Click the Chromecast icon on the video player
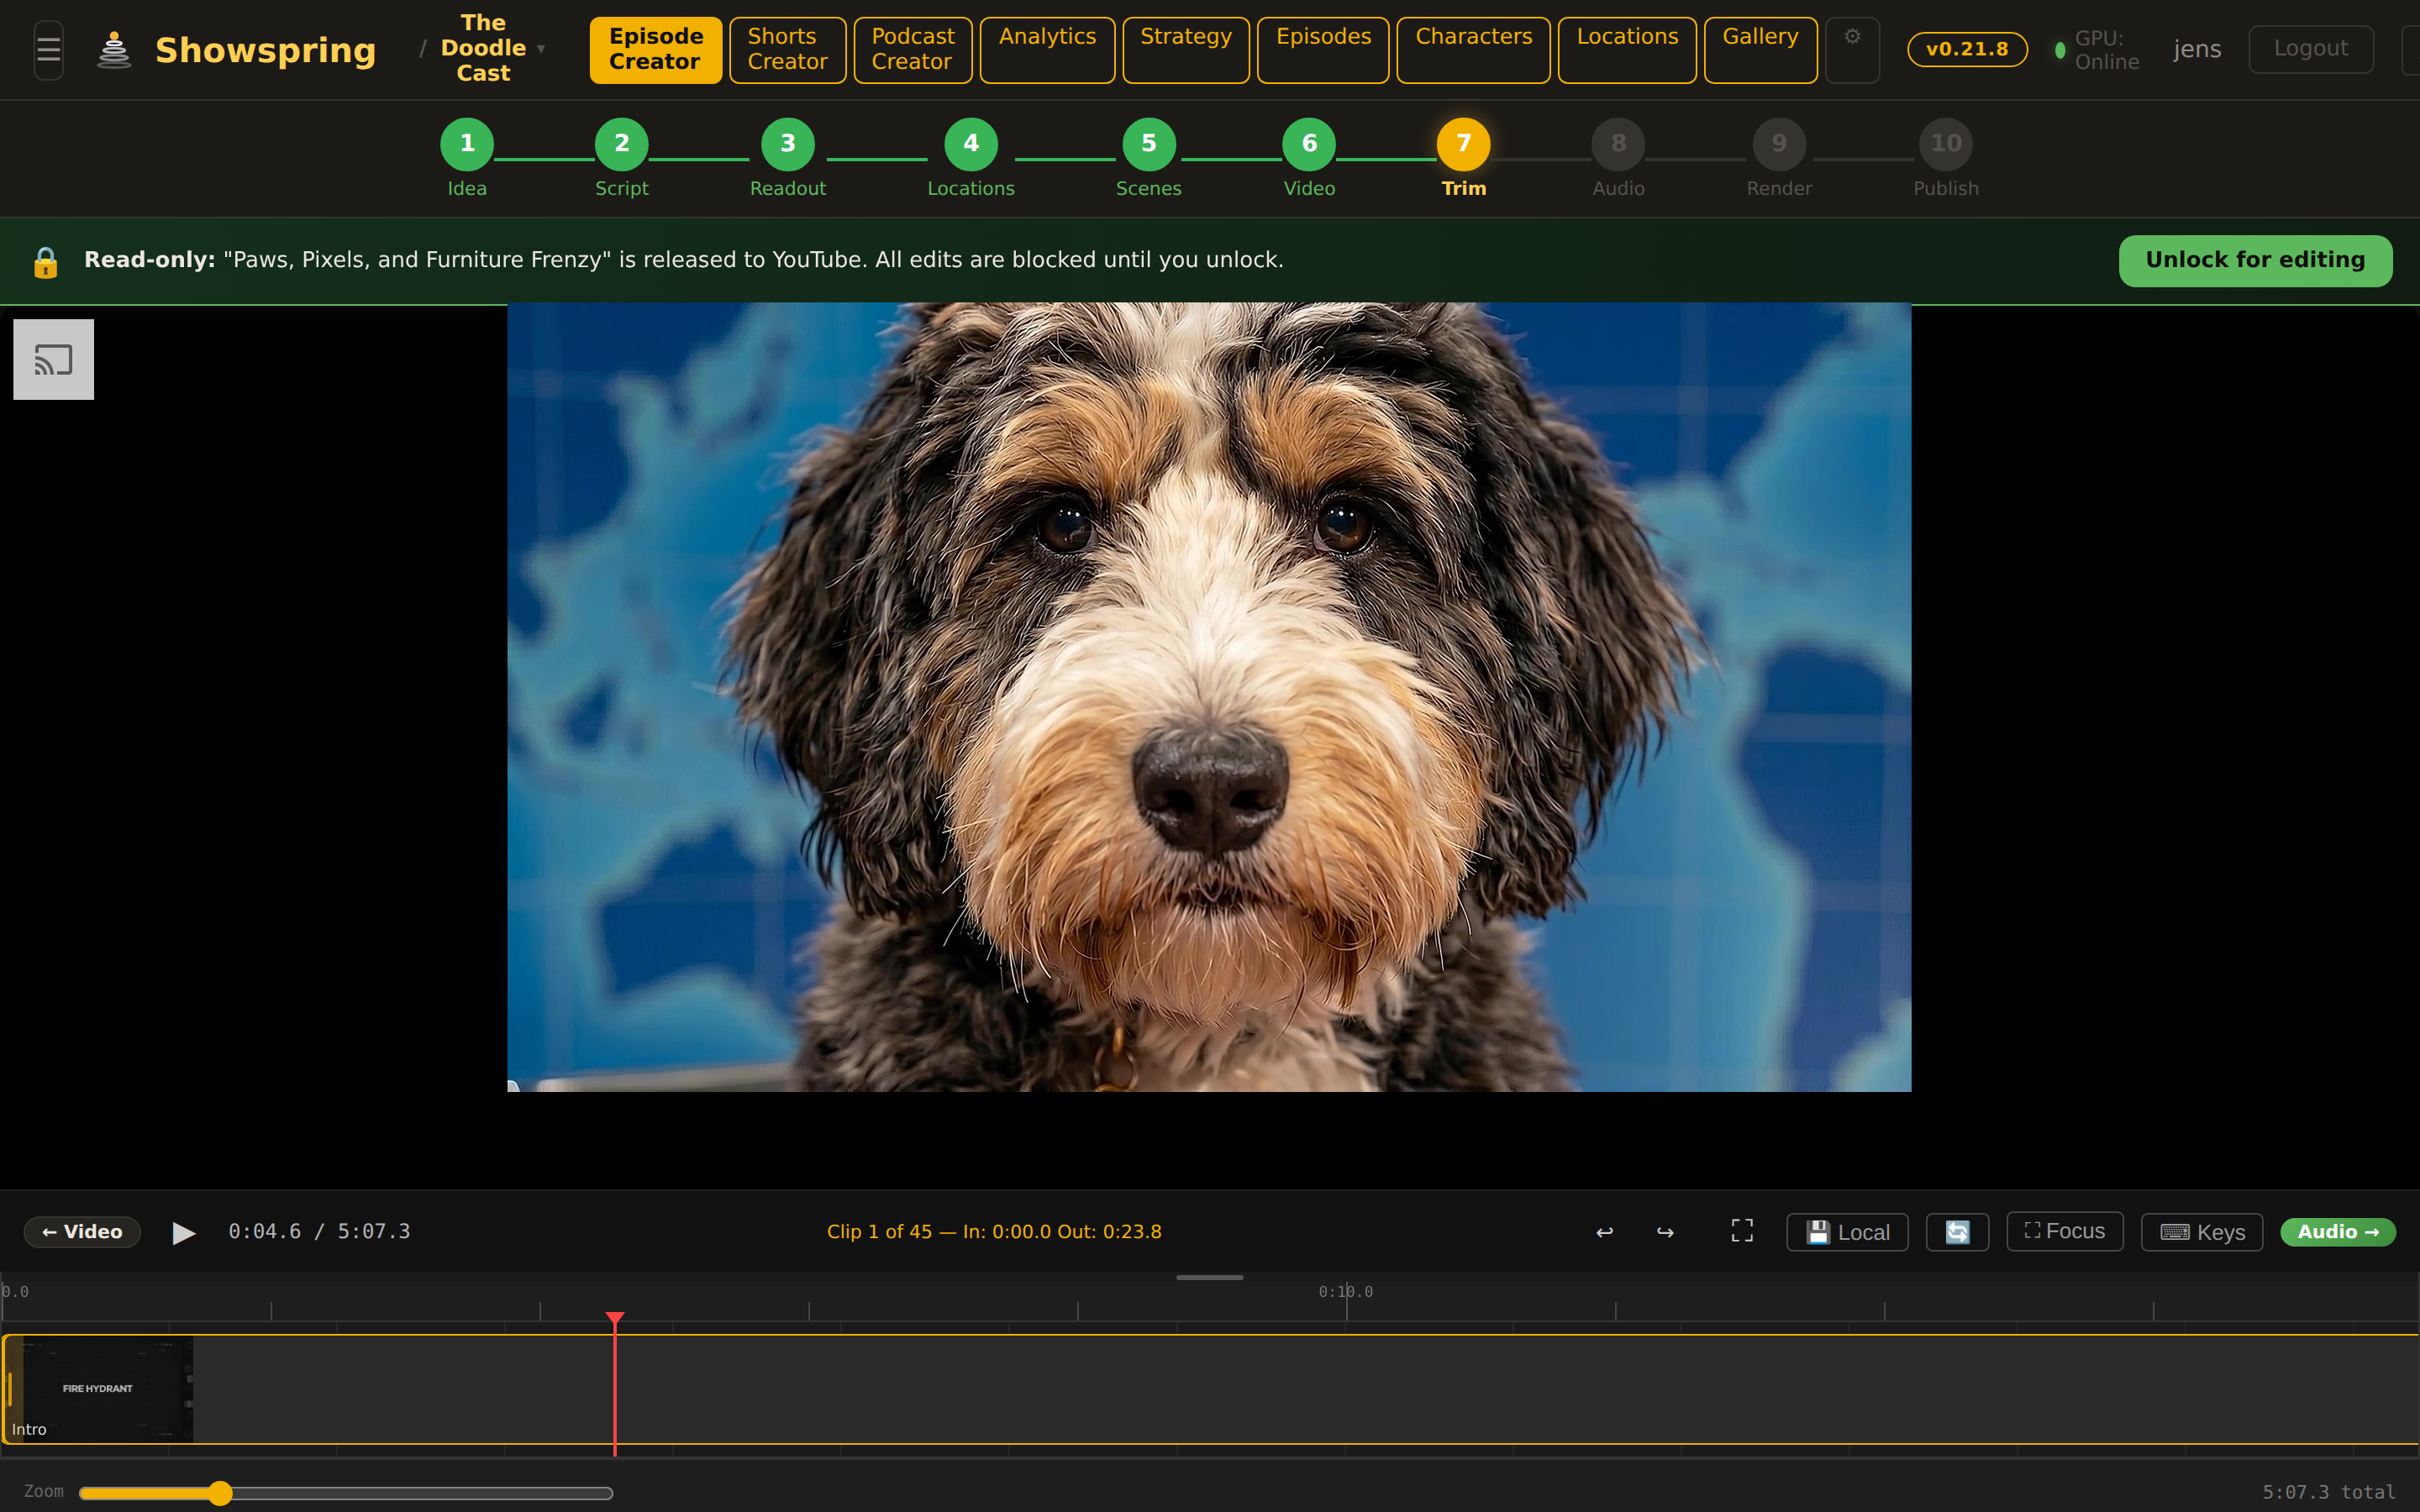This screenshot has height=1512, width=2420. point(53,359)
